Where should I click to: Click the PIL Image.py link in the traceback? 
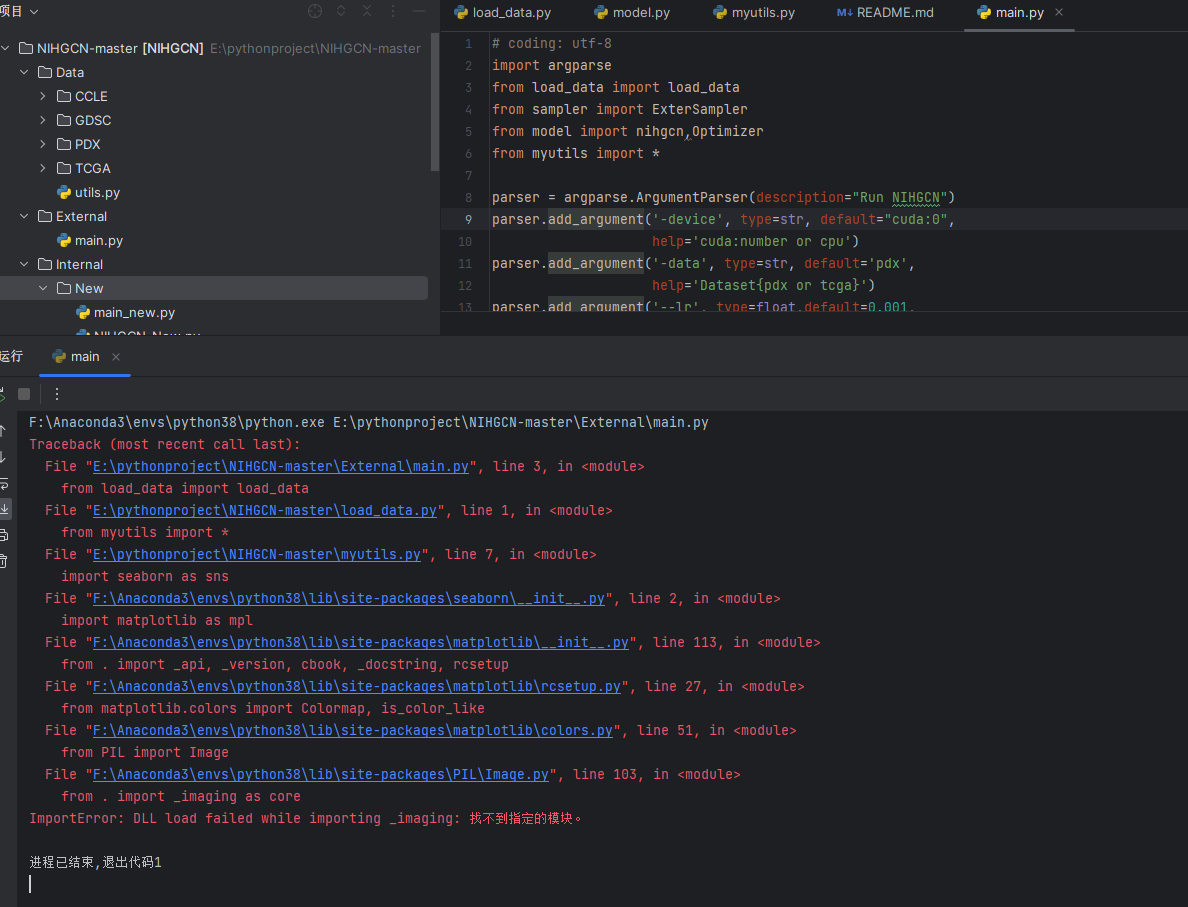[x=318, y=774]
